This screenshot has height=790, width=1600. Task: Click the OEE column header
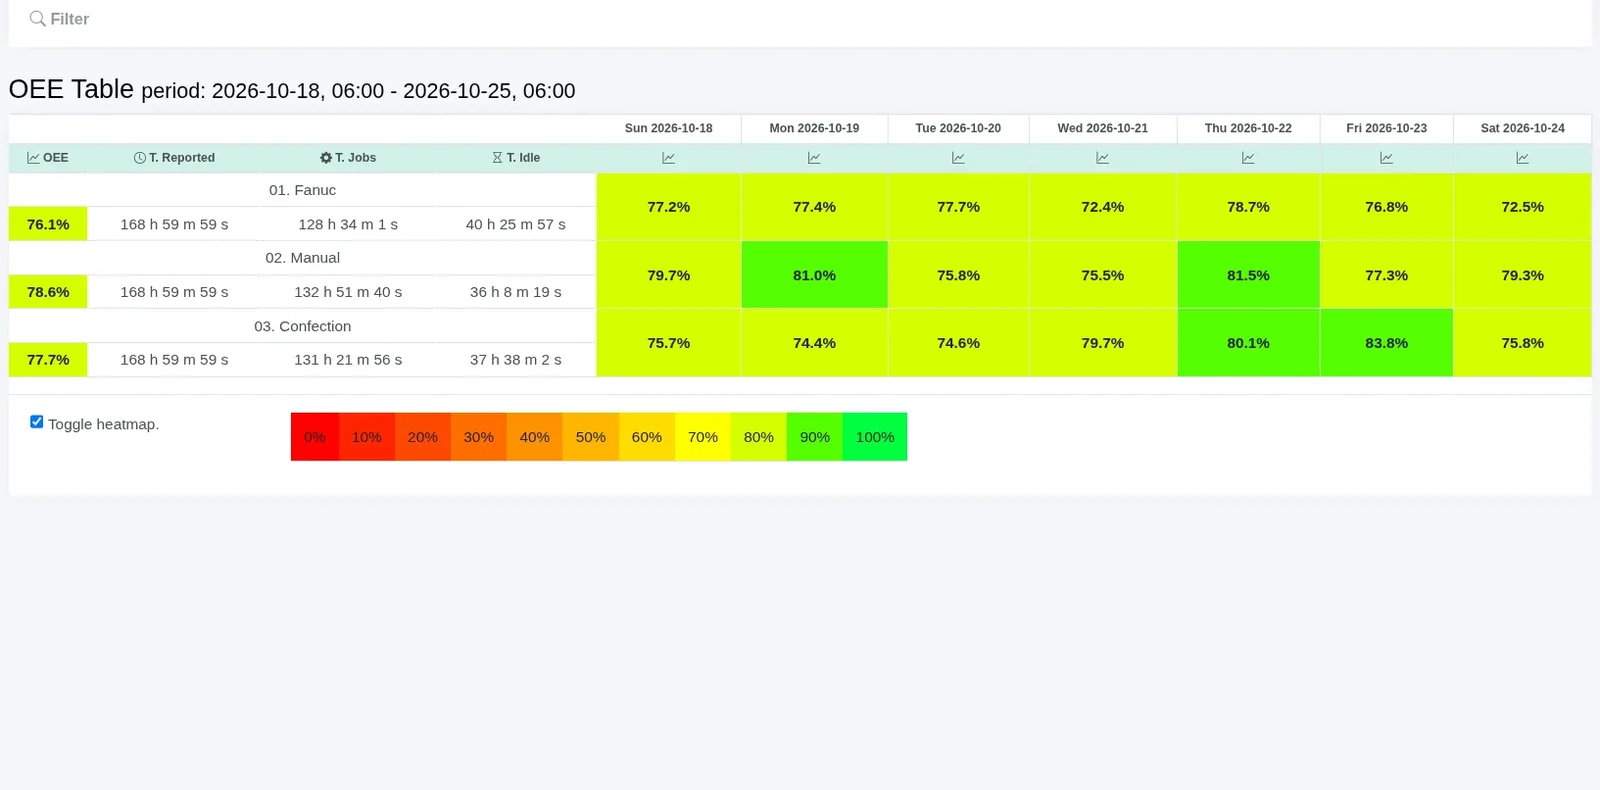[x=48, y=158]
